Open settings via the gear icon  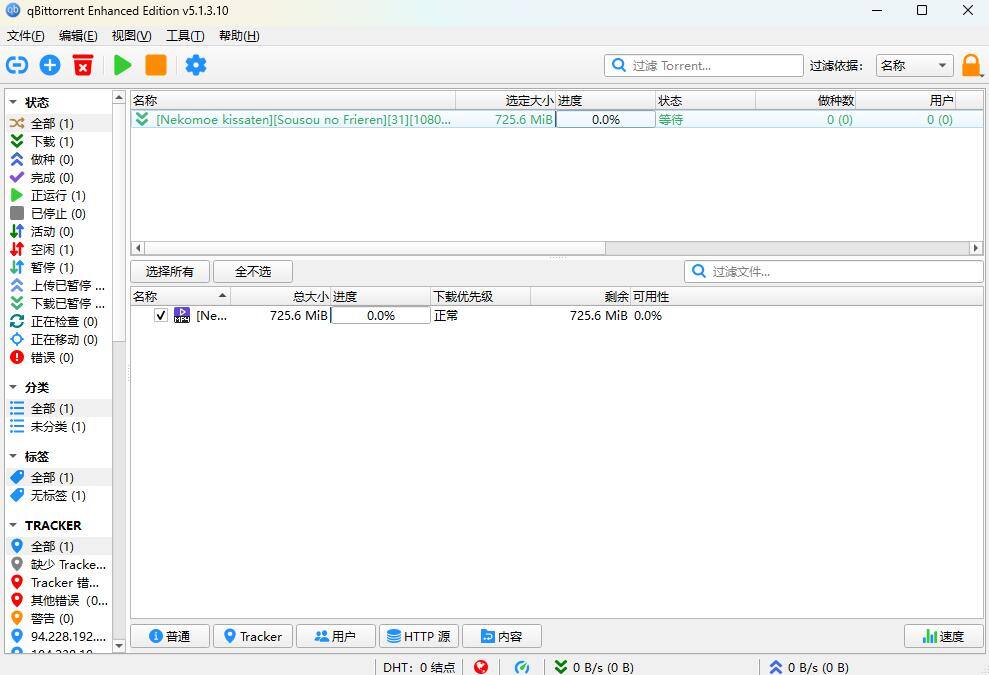tap(196, 65)
